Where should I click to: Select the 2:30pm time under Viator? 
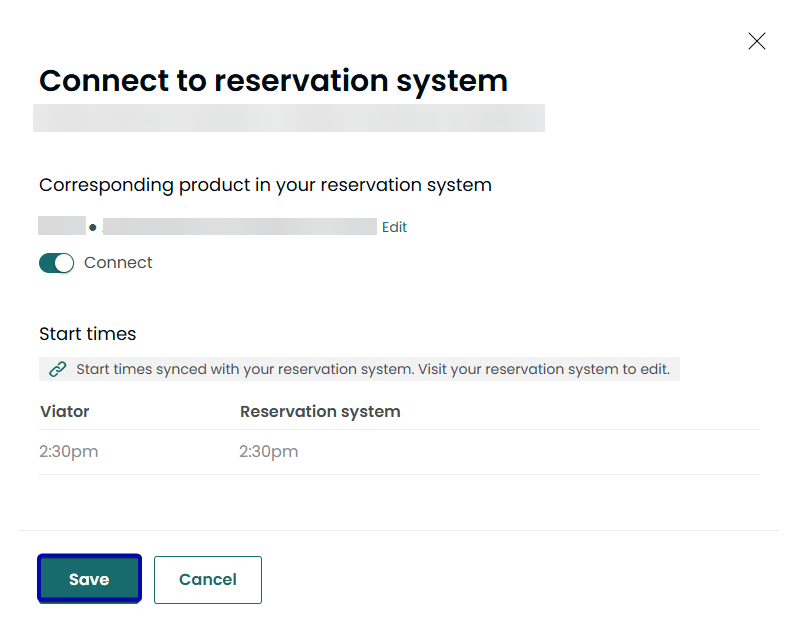tap(69, 452)
